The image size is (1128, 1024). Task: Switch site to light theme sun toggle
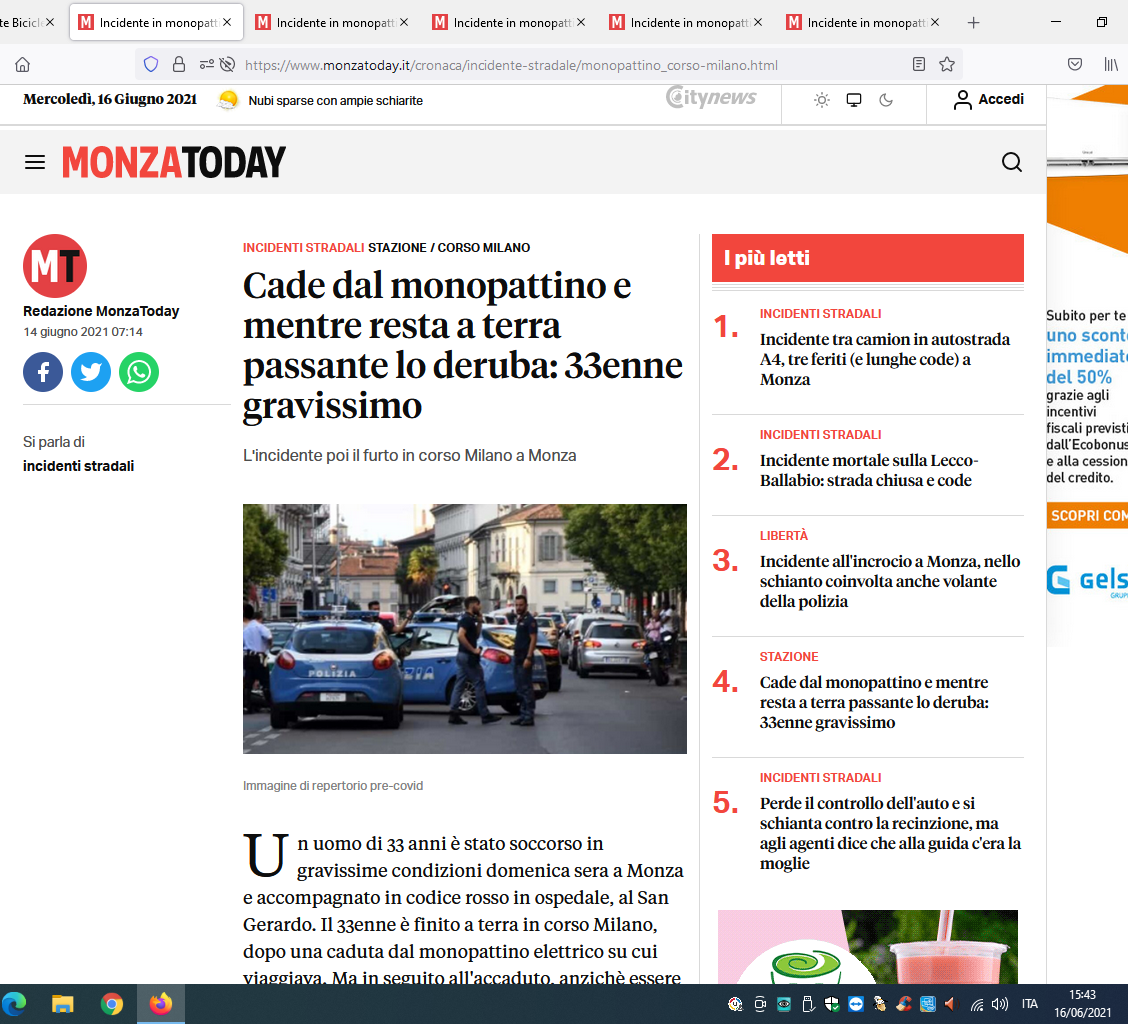822,100
